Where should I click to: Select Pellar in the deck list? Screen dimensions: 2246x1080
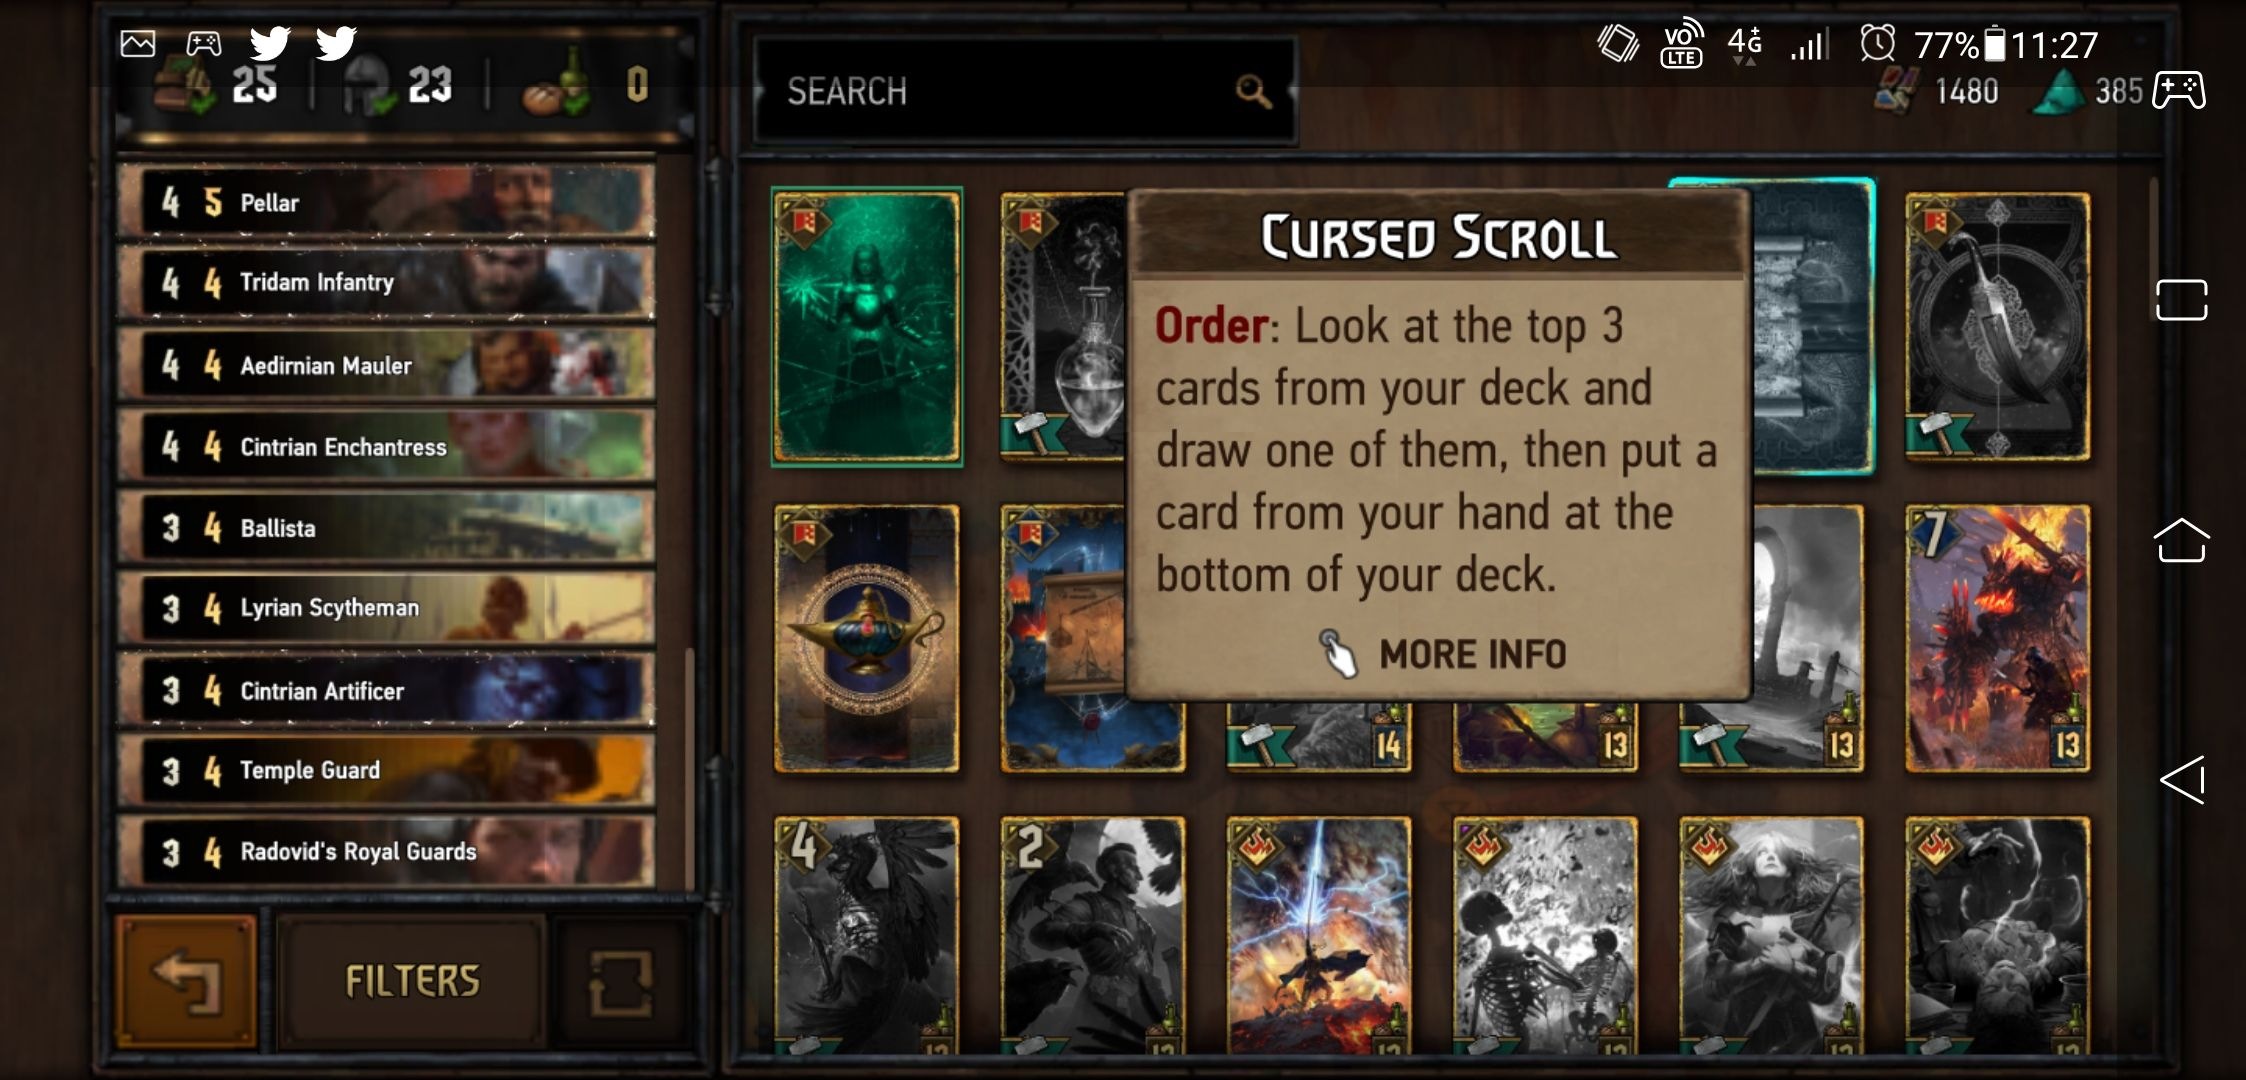pyautogui.click(x=387, y=202)
